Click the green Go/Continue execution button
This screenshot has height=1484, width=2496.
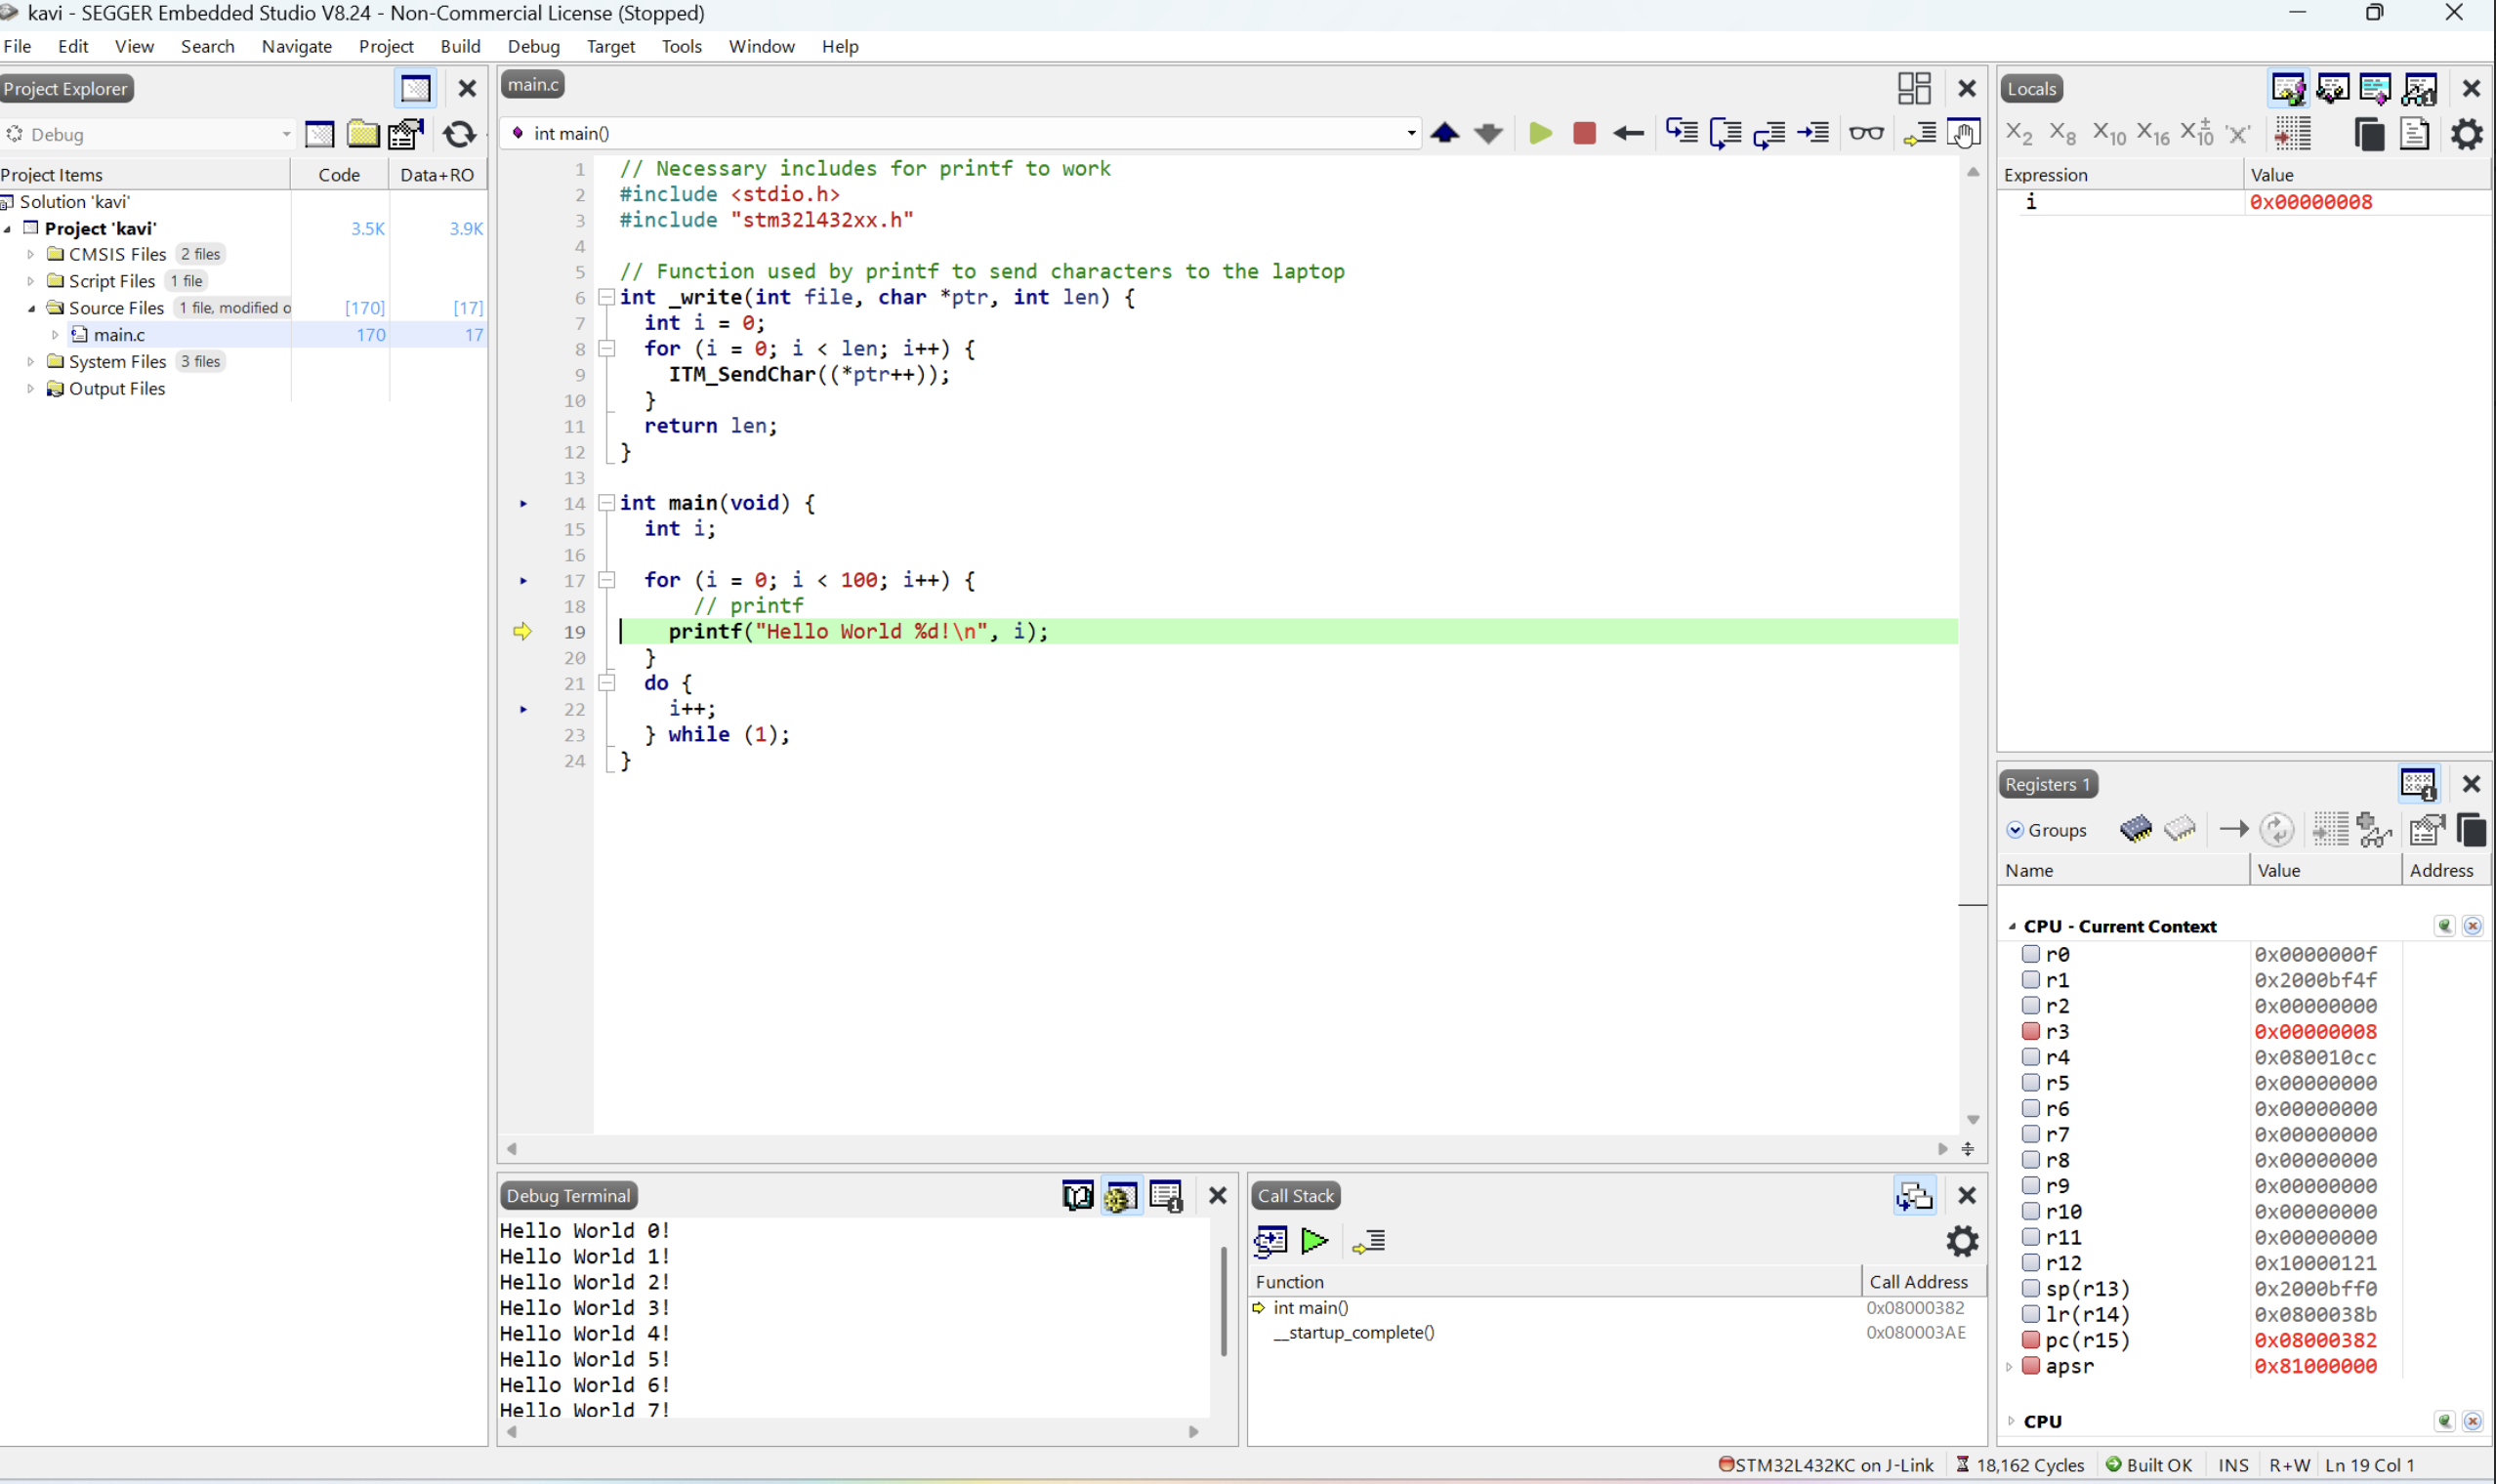pyautogui.click(x=1540, y=133)
